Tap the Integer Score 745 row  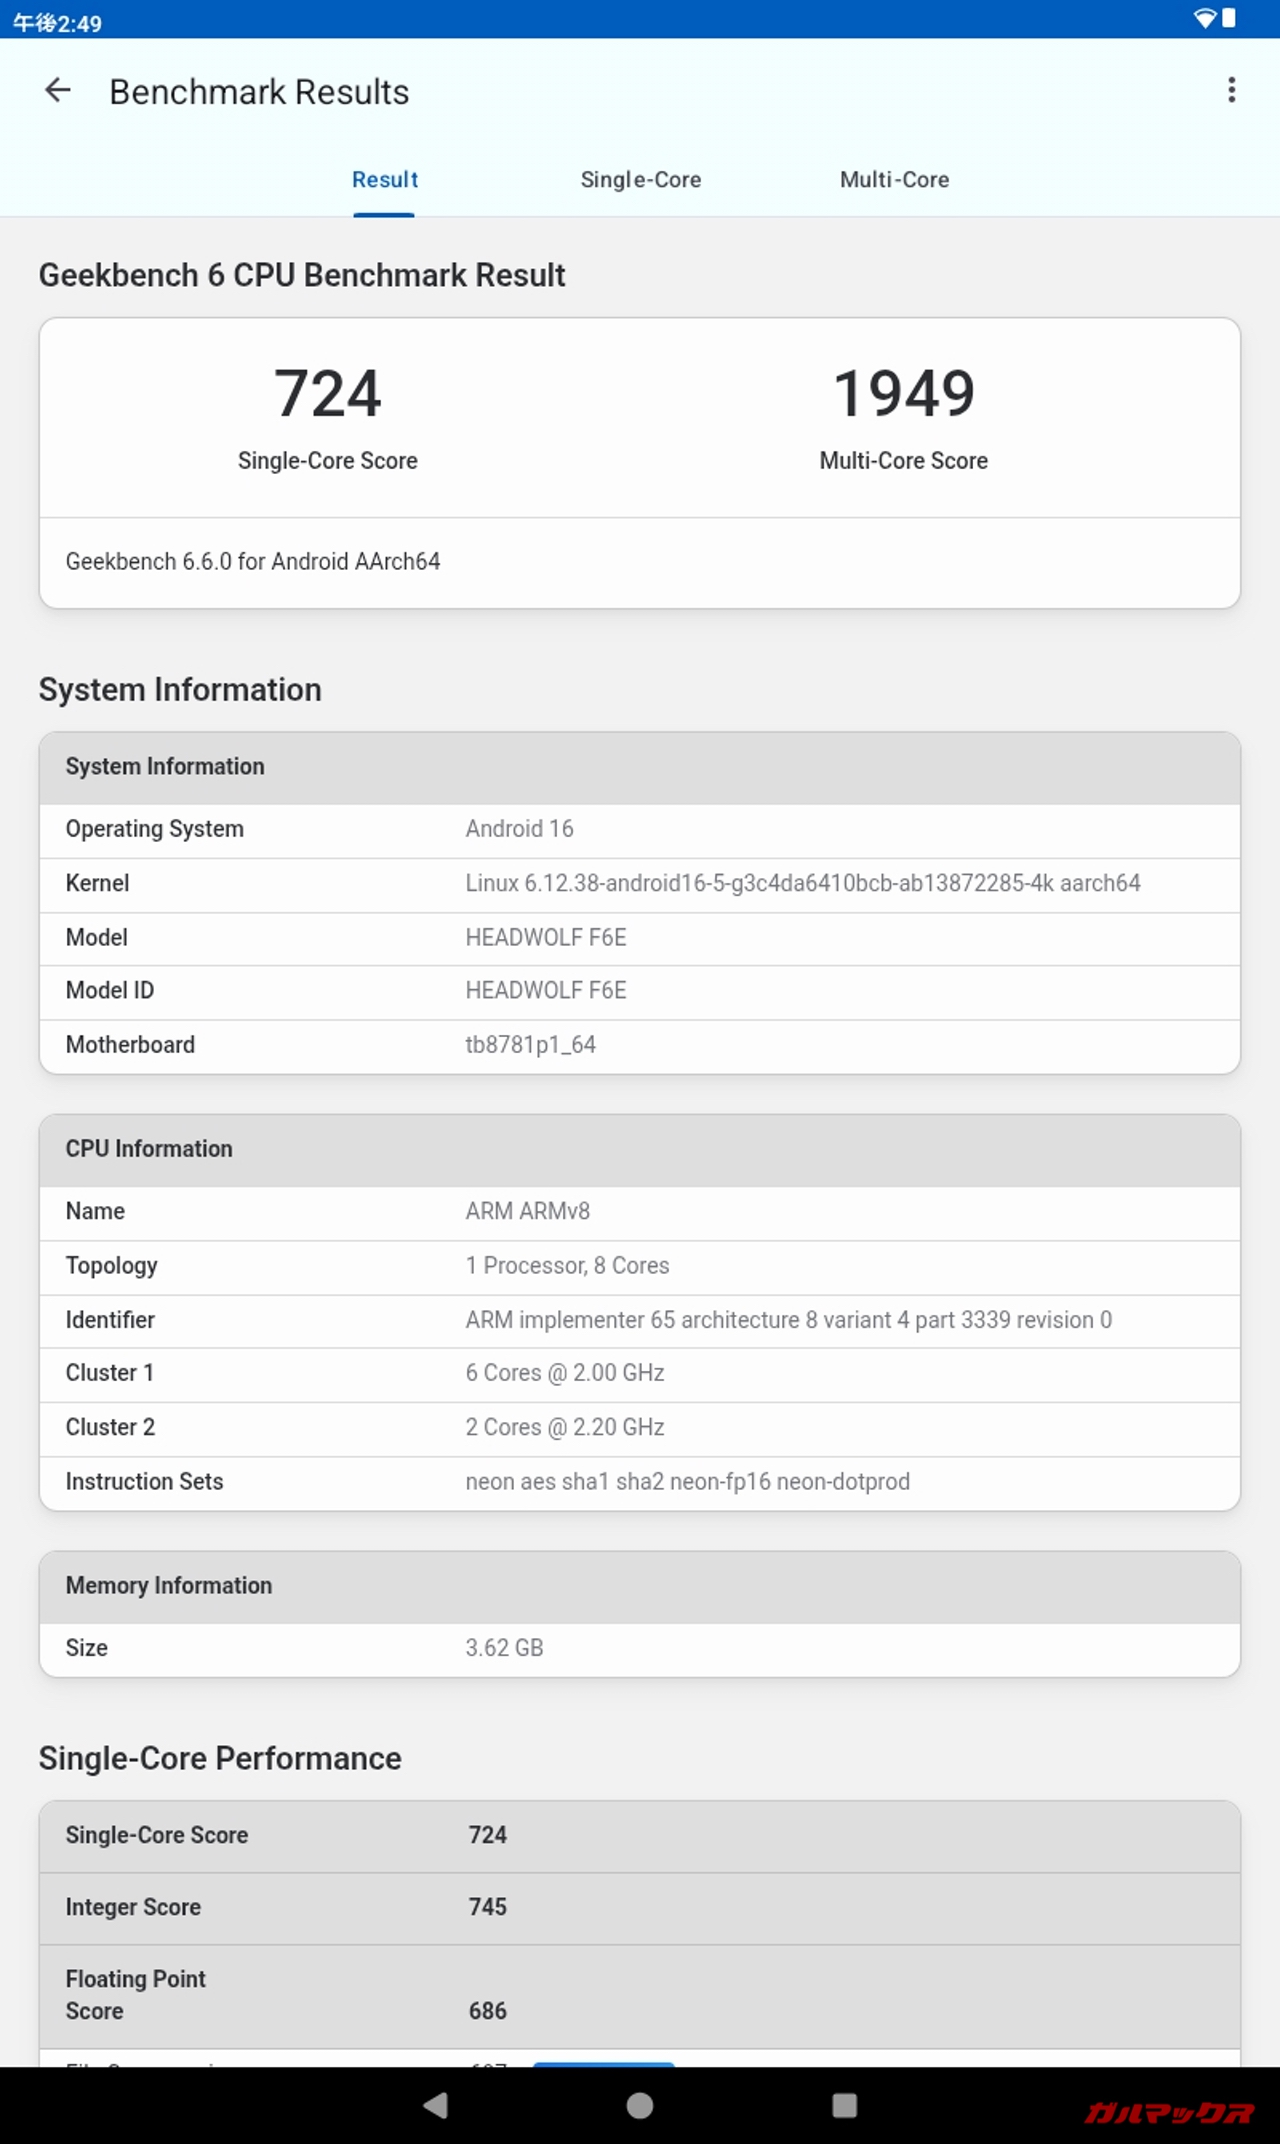click(x=640, y=1908)
